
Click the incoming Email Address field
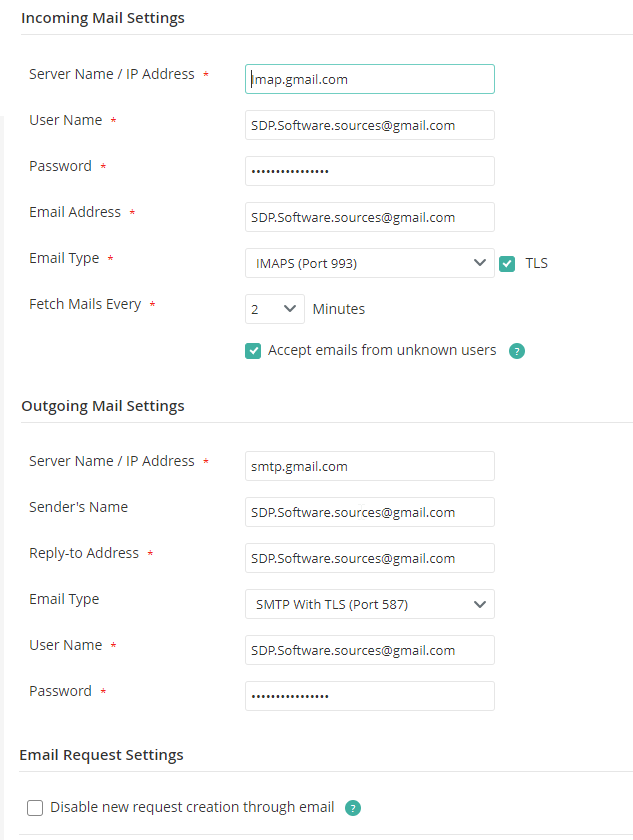pyautogui.click(x=369, y=217)
